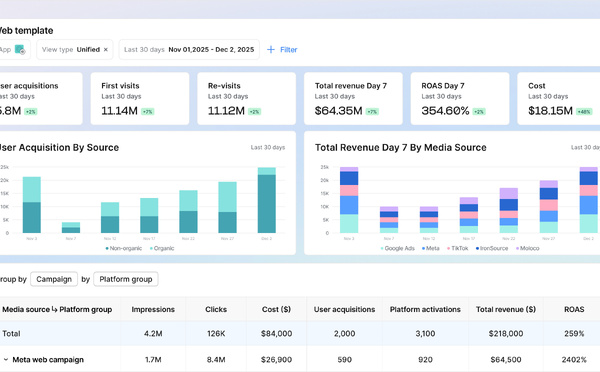
Task: Select the Cost metric card
Action: (x=559, y=98)
